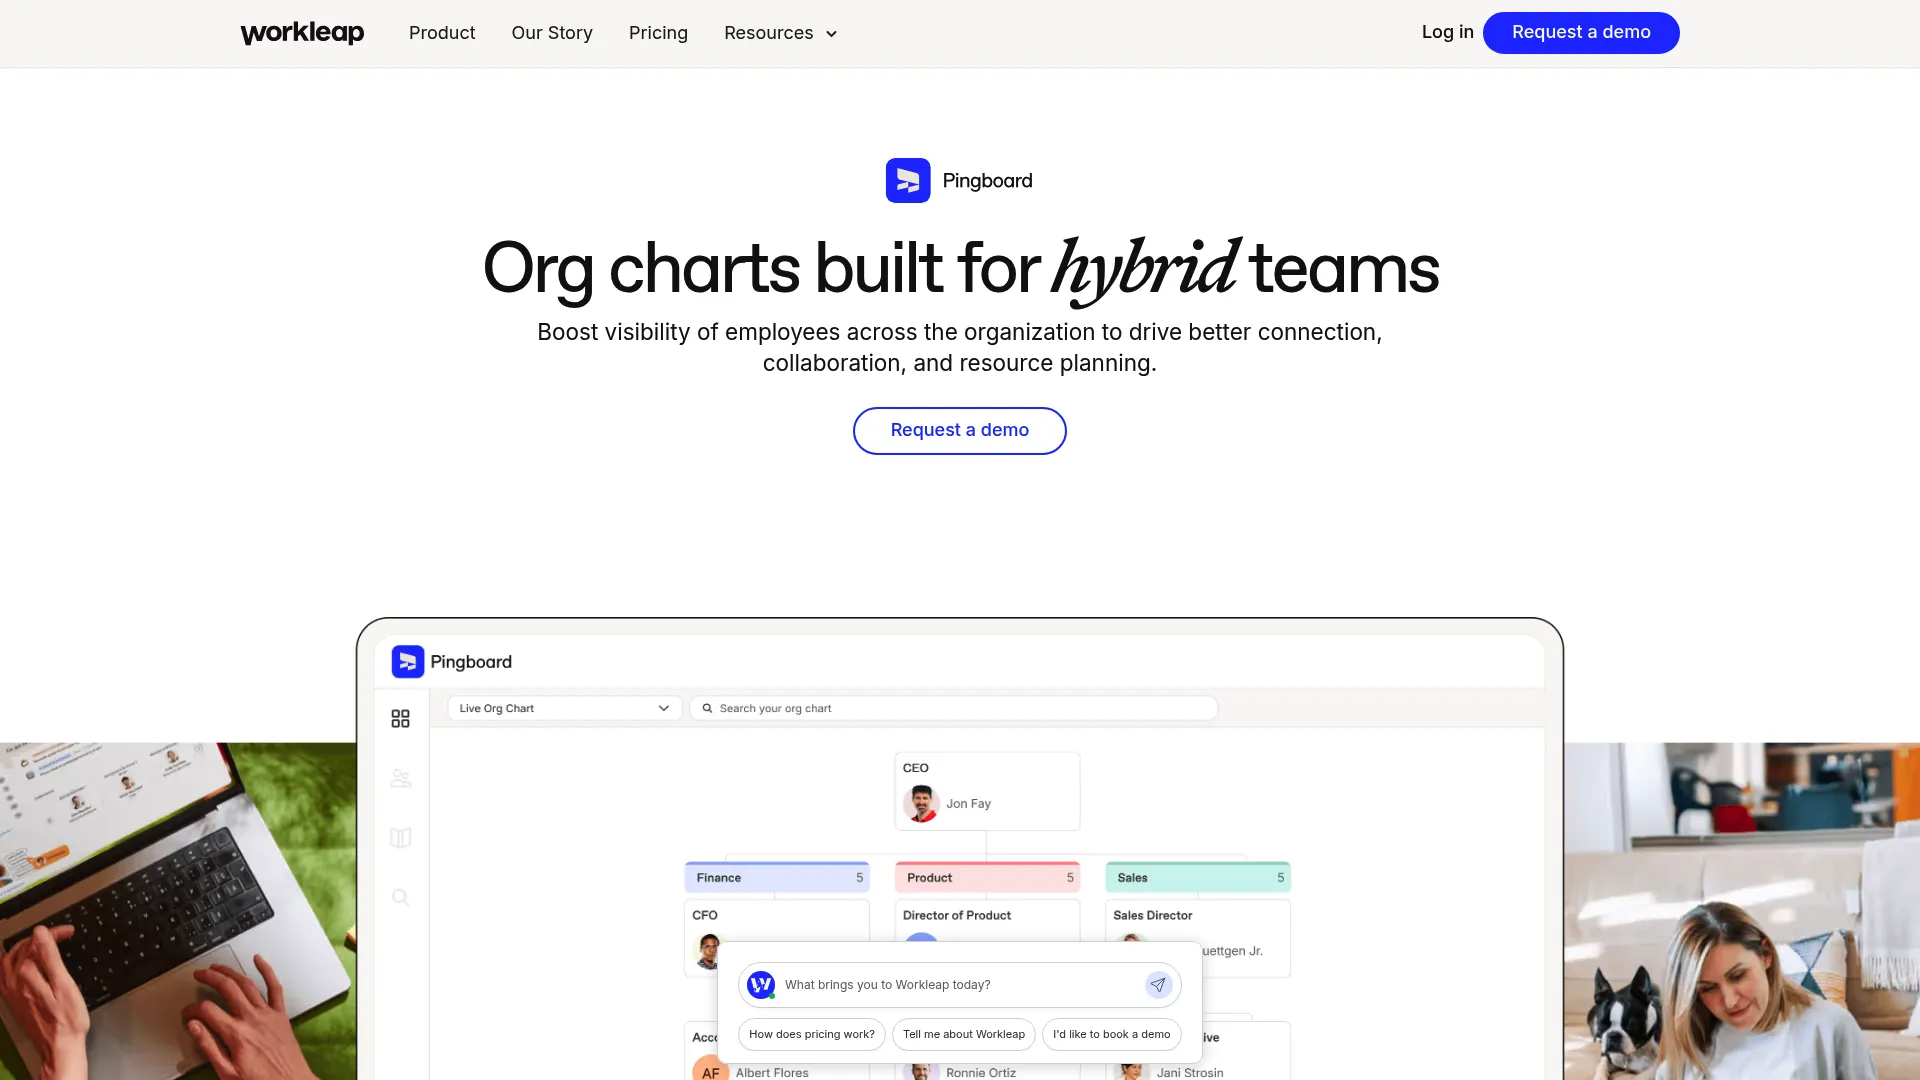Click the Sales department header
The width and height of the screenshot is (1920, 1080).
click(1198, 877)
